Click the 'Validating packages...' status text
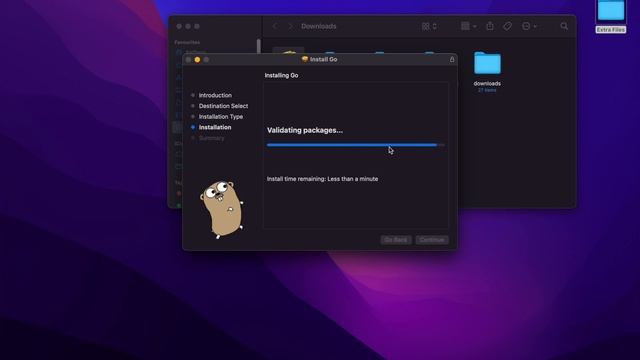640x360 pixels. 305,130
